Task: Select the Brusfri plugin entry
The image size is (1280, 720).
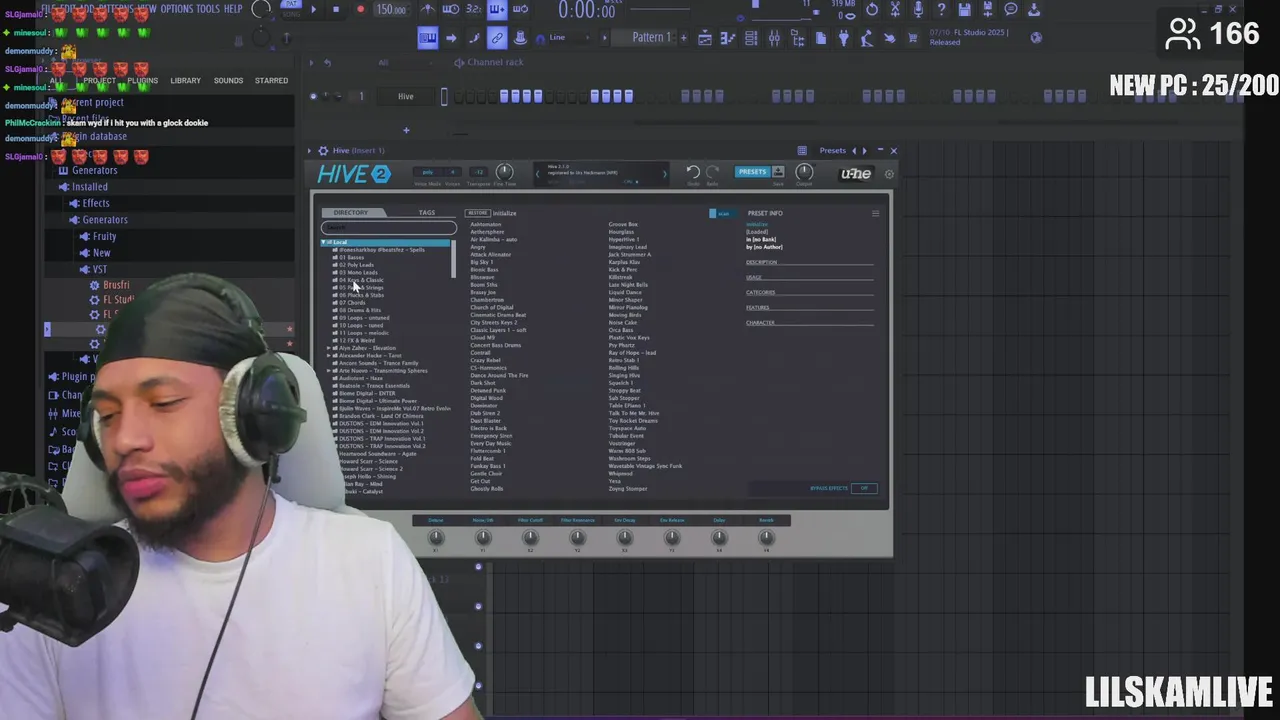Action: [115, 285]
